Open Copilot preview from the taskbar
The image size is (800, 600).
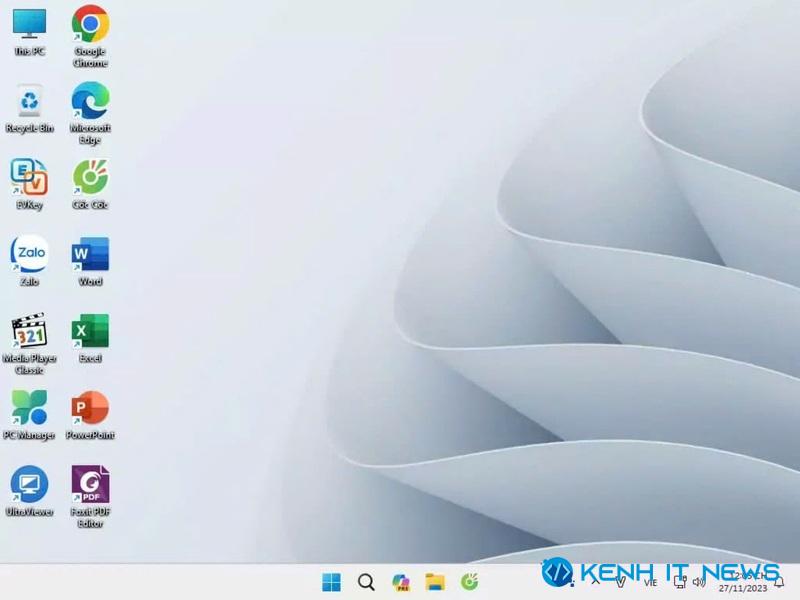pos(401,582)
